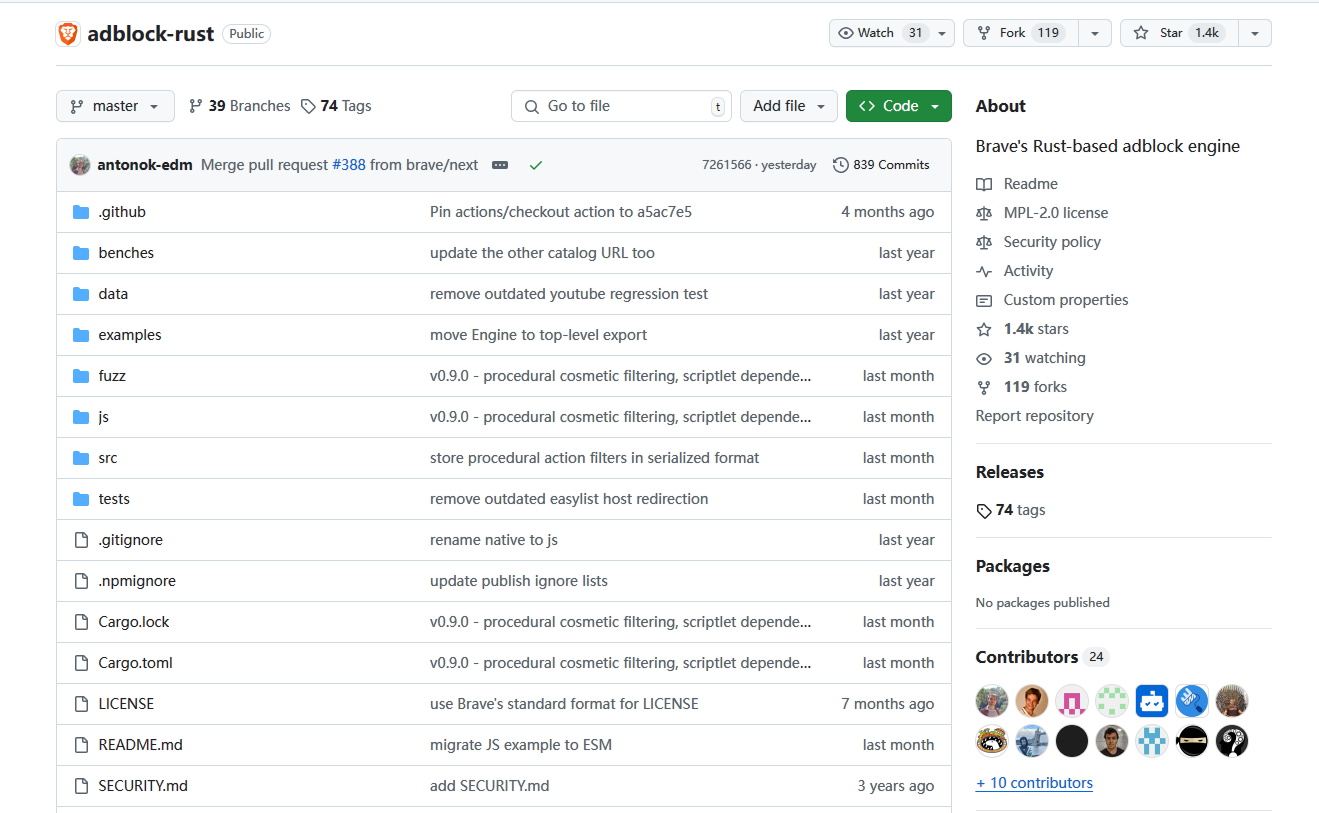
Task: Open 'update publish ignore lists' commit
Action: [x=519, y=581]
